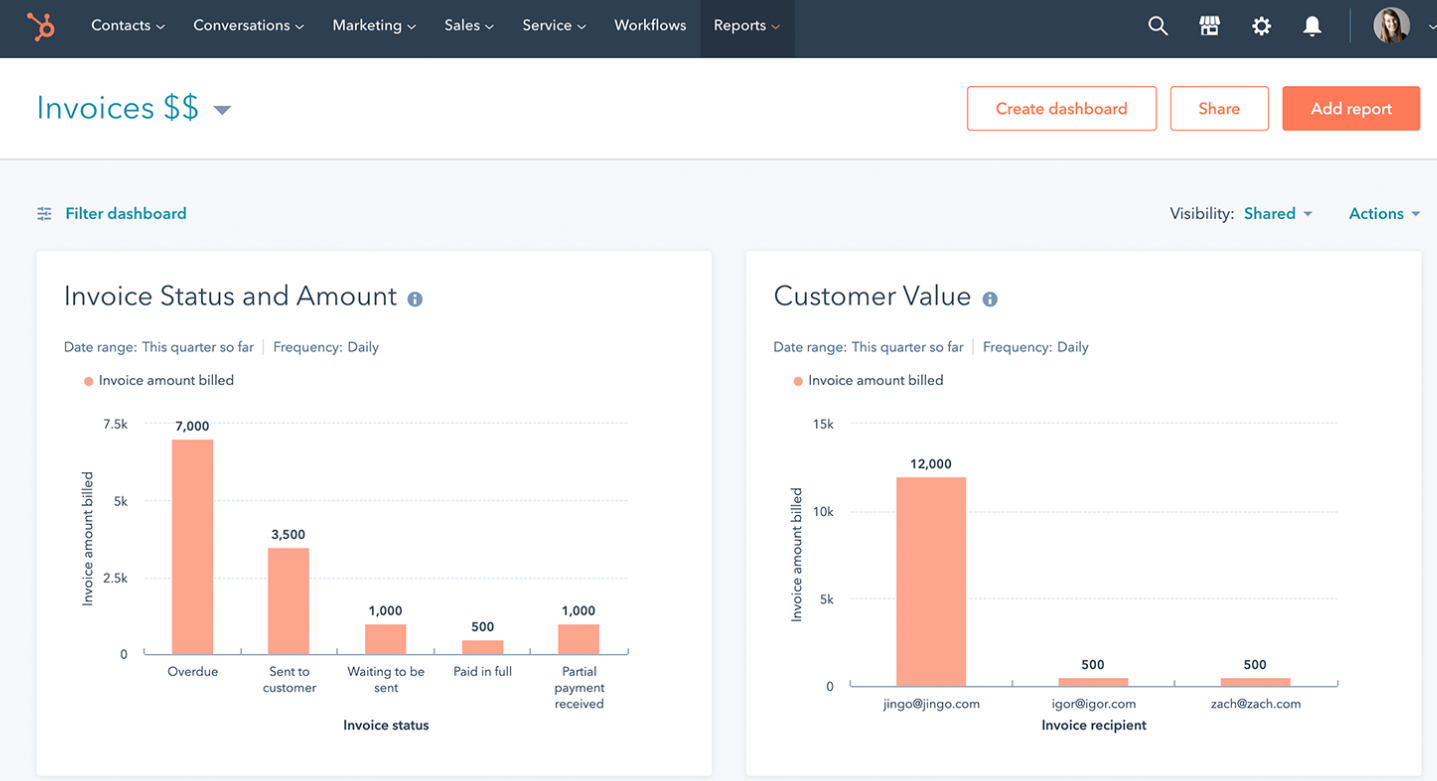
Task: Click the profile avatar photo
Action: tap(1391, 25)
